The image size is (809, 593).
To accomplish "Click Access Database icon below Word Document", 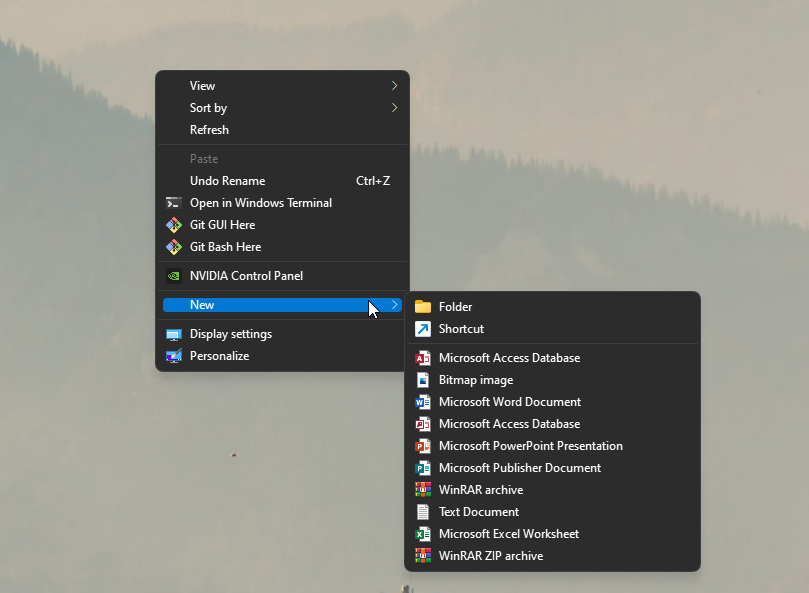I will 423,424.
